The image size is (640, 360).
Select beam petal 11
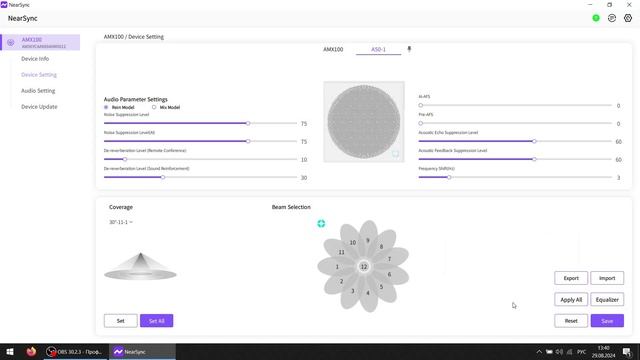341,252
